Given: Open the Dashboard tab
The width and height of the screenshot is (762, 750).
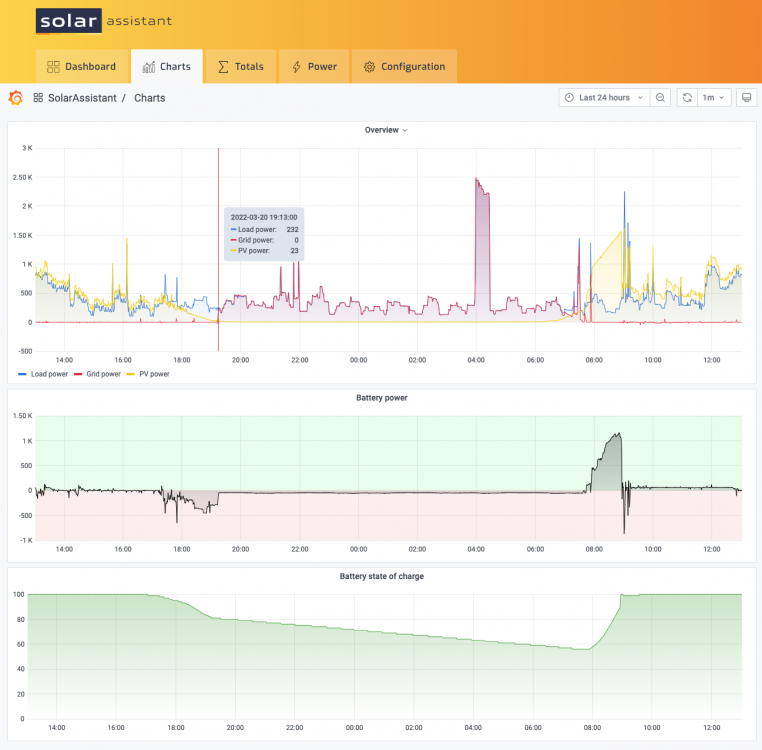Looking at the screenshot, I should click(x=82, y=67).
